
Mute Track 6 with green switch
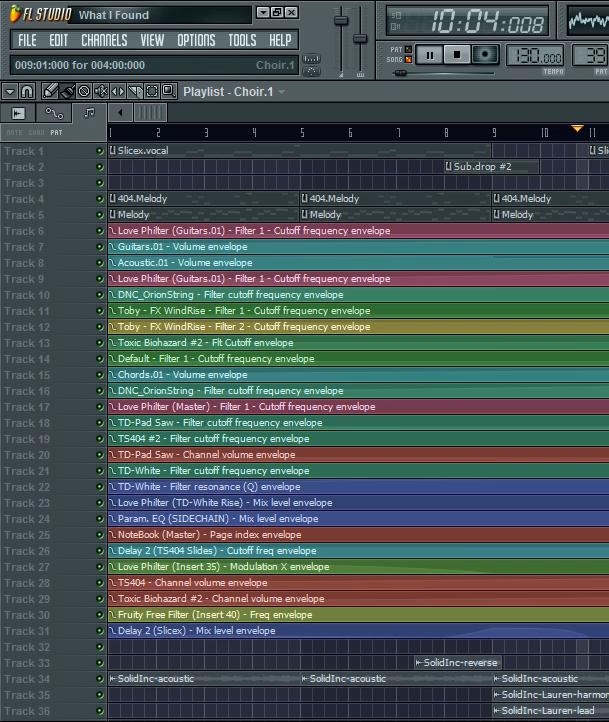99,231
